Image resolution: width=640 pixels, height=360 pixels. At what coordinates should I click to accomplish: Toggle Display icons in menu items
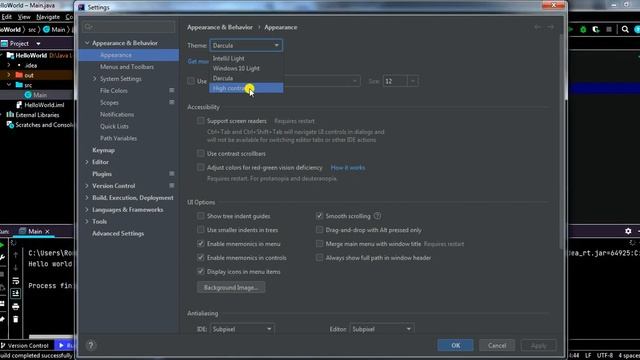coord(200,271)
